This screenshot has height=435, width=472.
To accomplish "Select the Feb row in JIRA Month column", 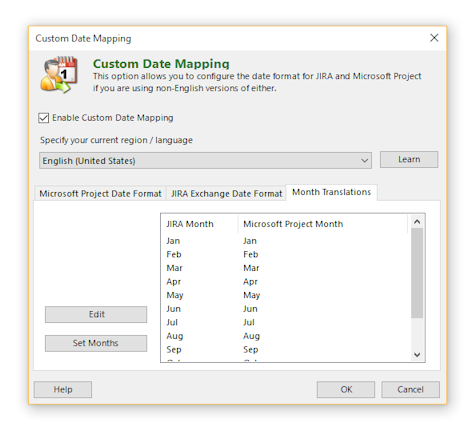I will (x=174, y=254).
